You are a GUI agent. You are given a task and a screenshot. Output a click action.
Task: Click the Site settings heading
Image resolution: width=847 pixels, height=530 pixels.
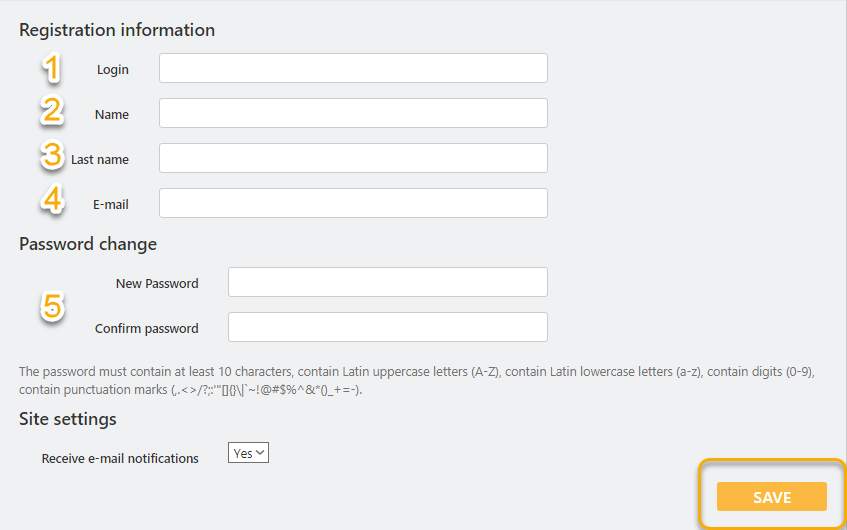point(68,419)
